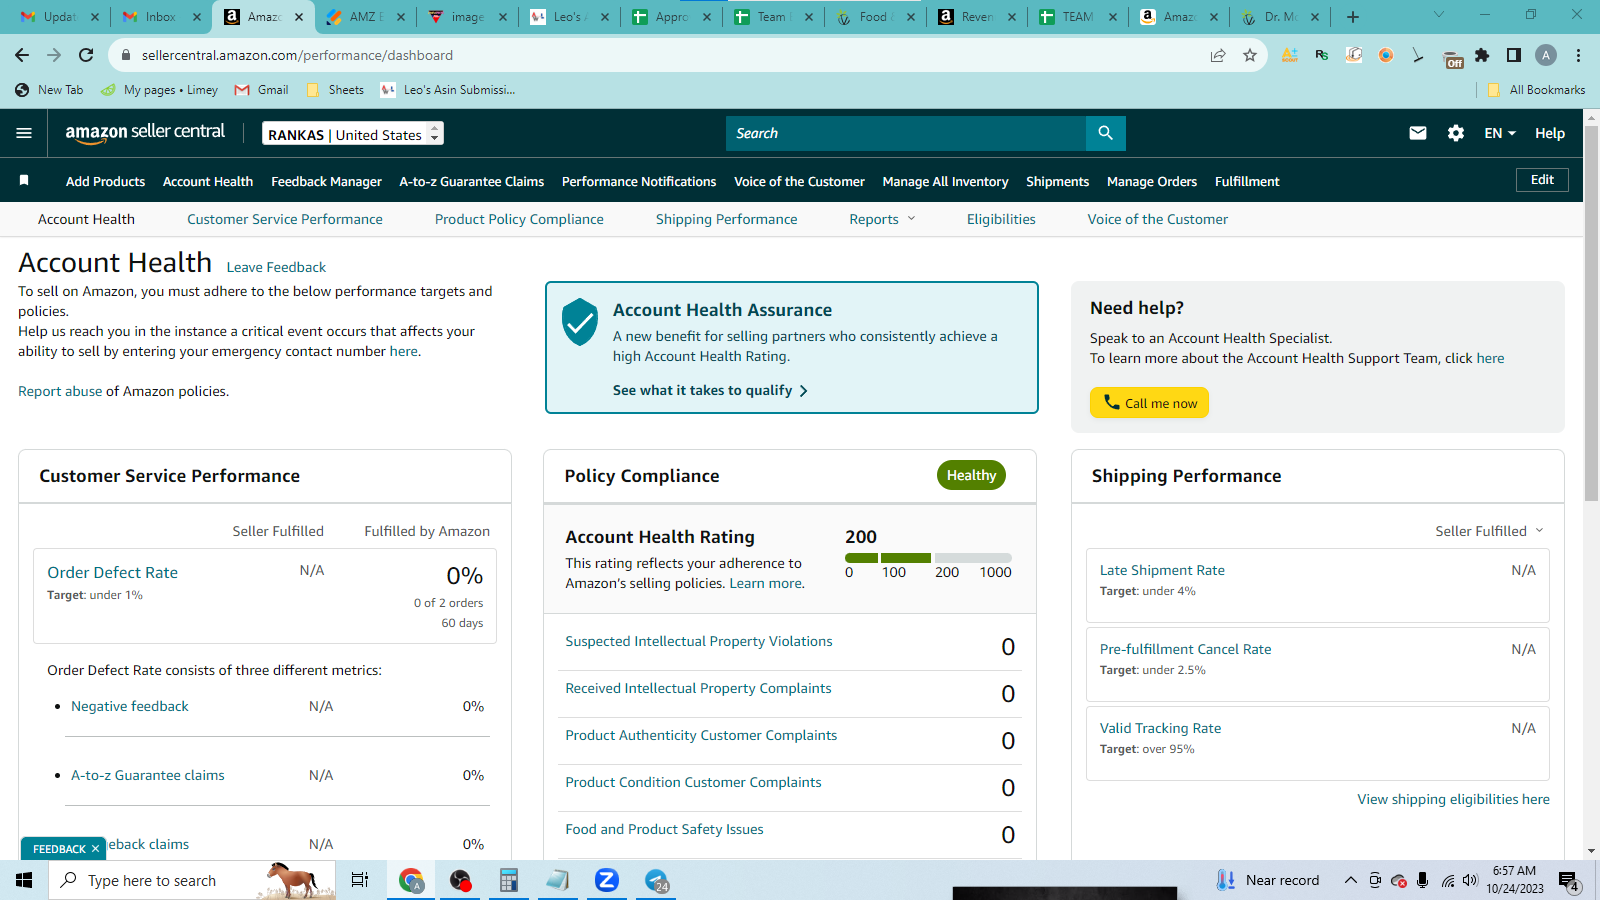1600x900 pixels.
Task: Click the Amazon Seller Central logo
Action: (145, 133)
